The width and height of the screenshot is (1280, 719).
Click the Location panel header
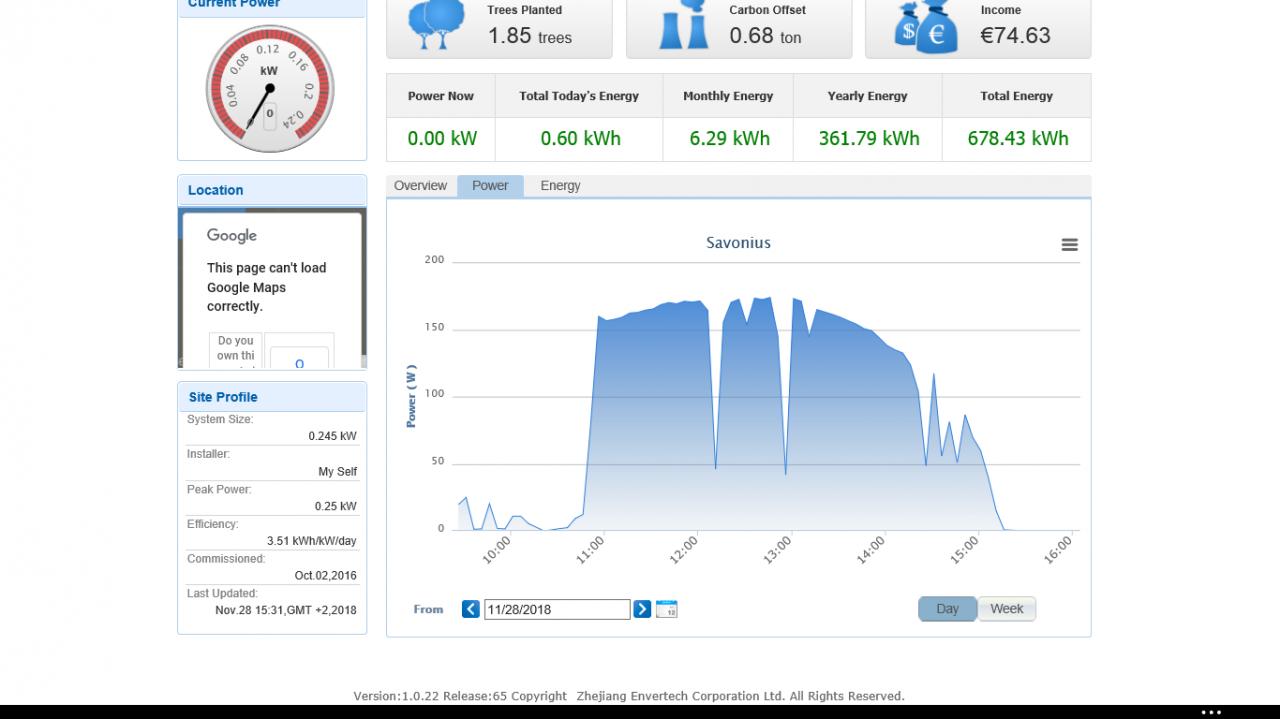tap(272, 190)
